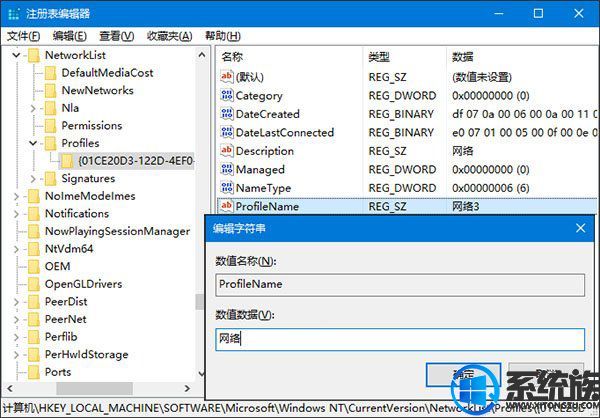The width and height of the screenshot is (600, 418).
Task: Open the 文件(F) menu
Action: [x=23, y=36]
